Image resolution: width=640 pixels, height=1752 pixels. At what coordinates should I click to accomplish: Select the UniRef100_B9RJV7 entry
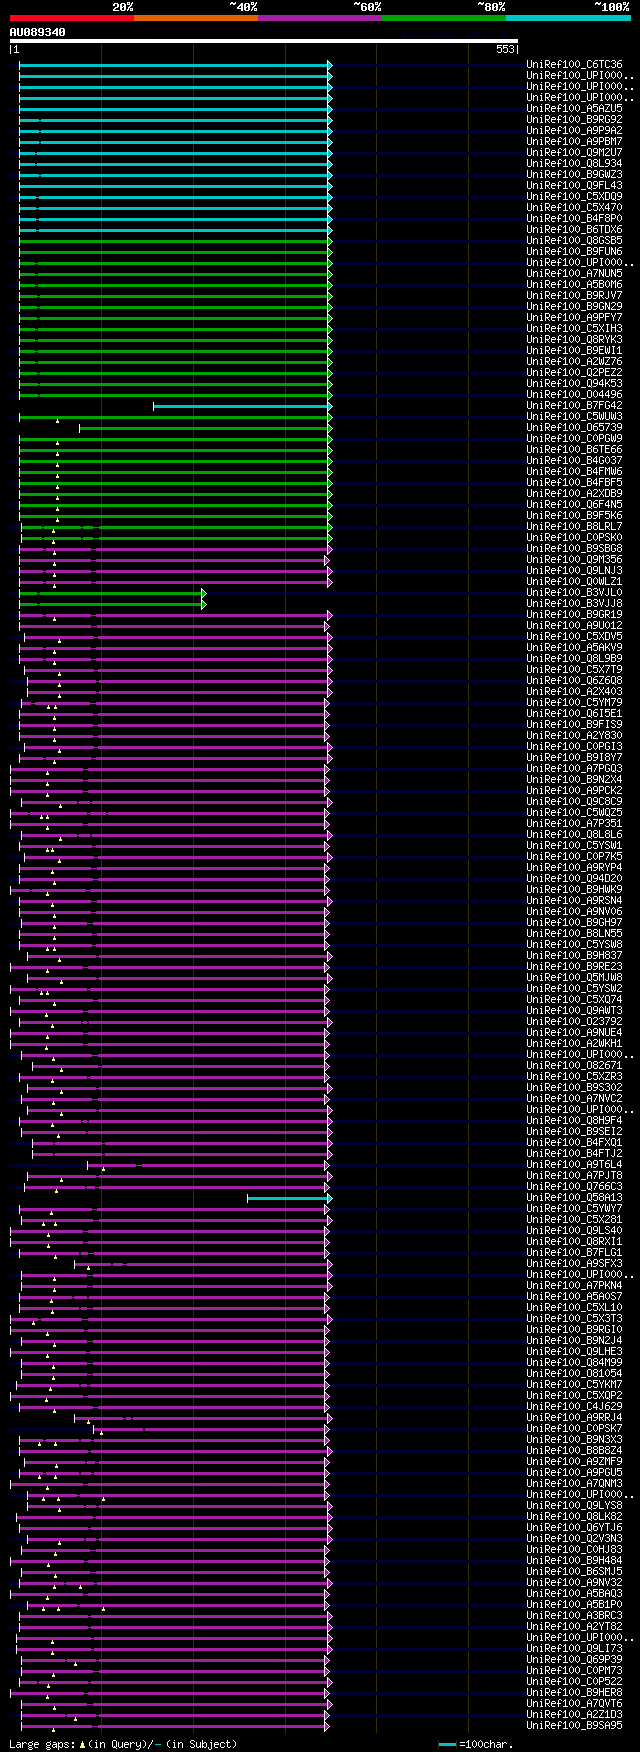click(574, 296)
